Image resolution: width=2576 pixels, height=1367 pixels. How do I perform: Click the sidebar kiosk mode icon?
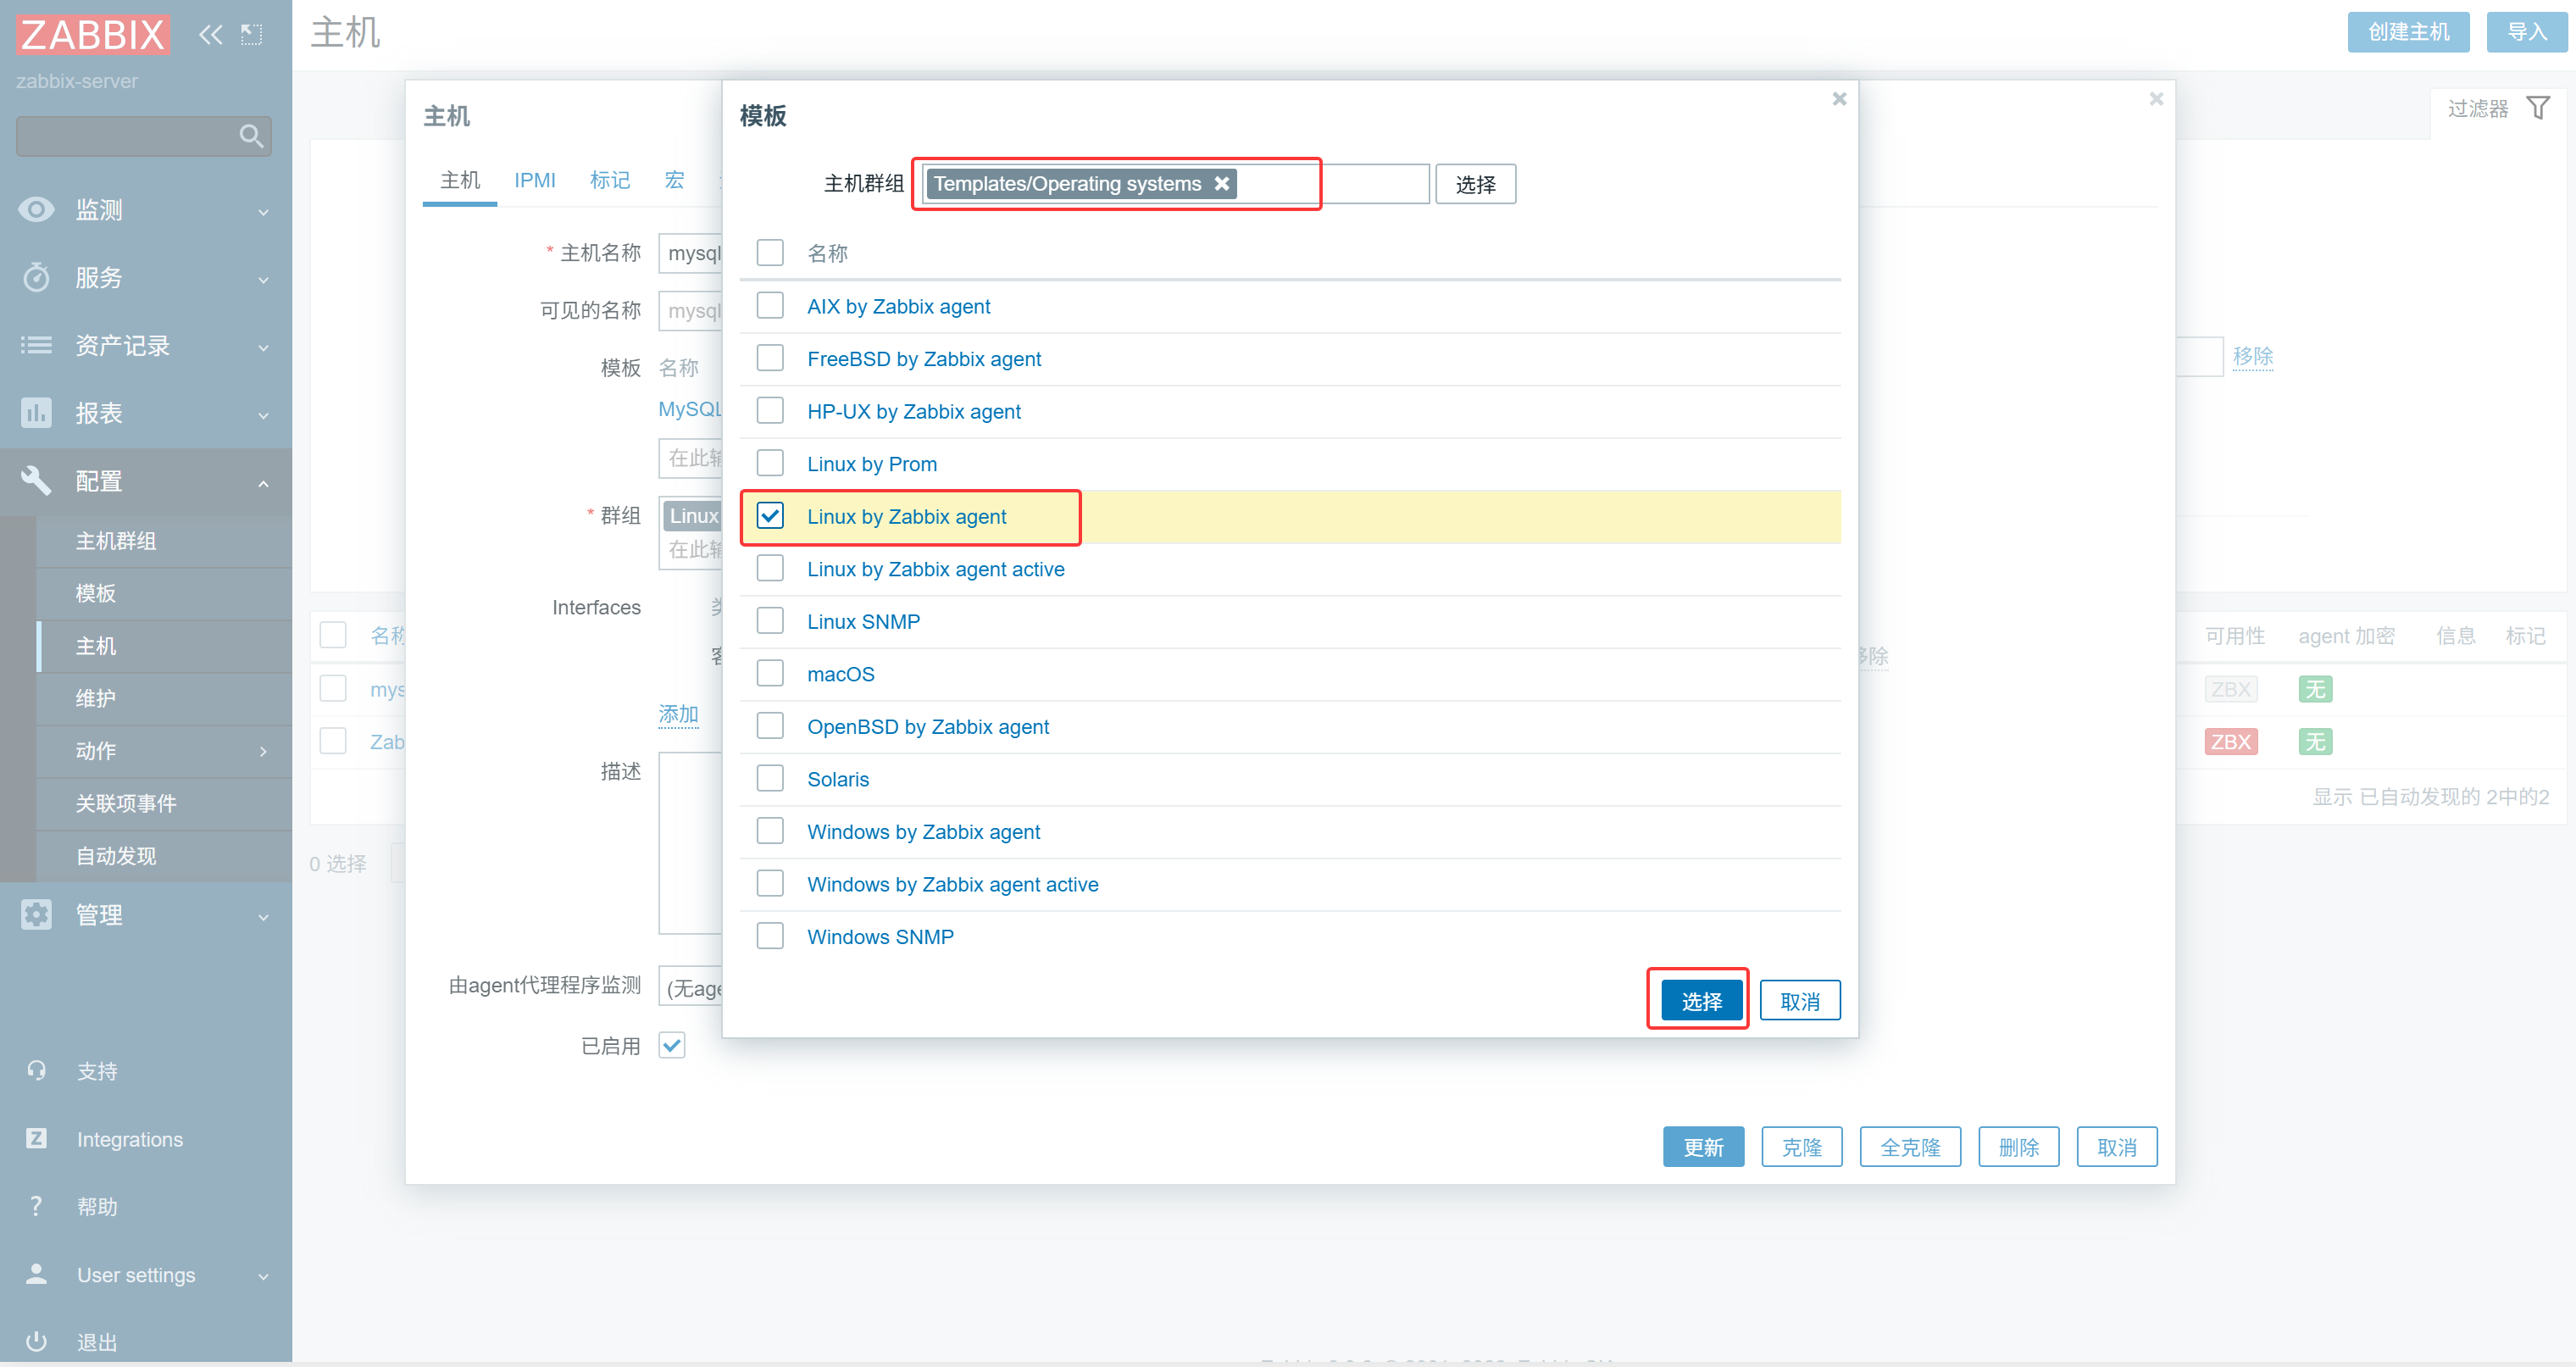[252, 35]
